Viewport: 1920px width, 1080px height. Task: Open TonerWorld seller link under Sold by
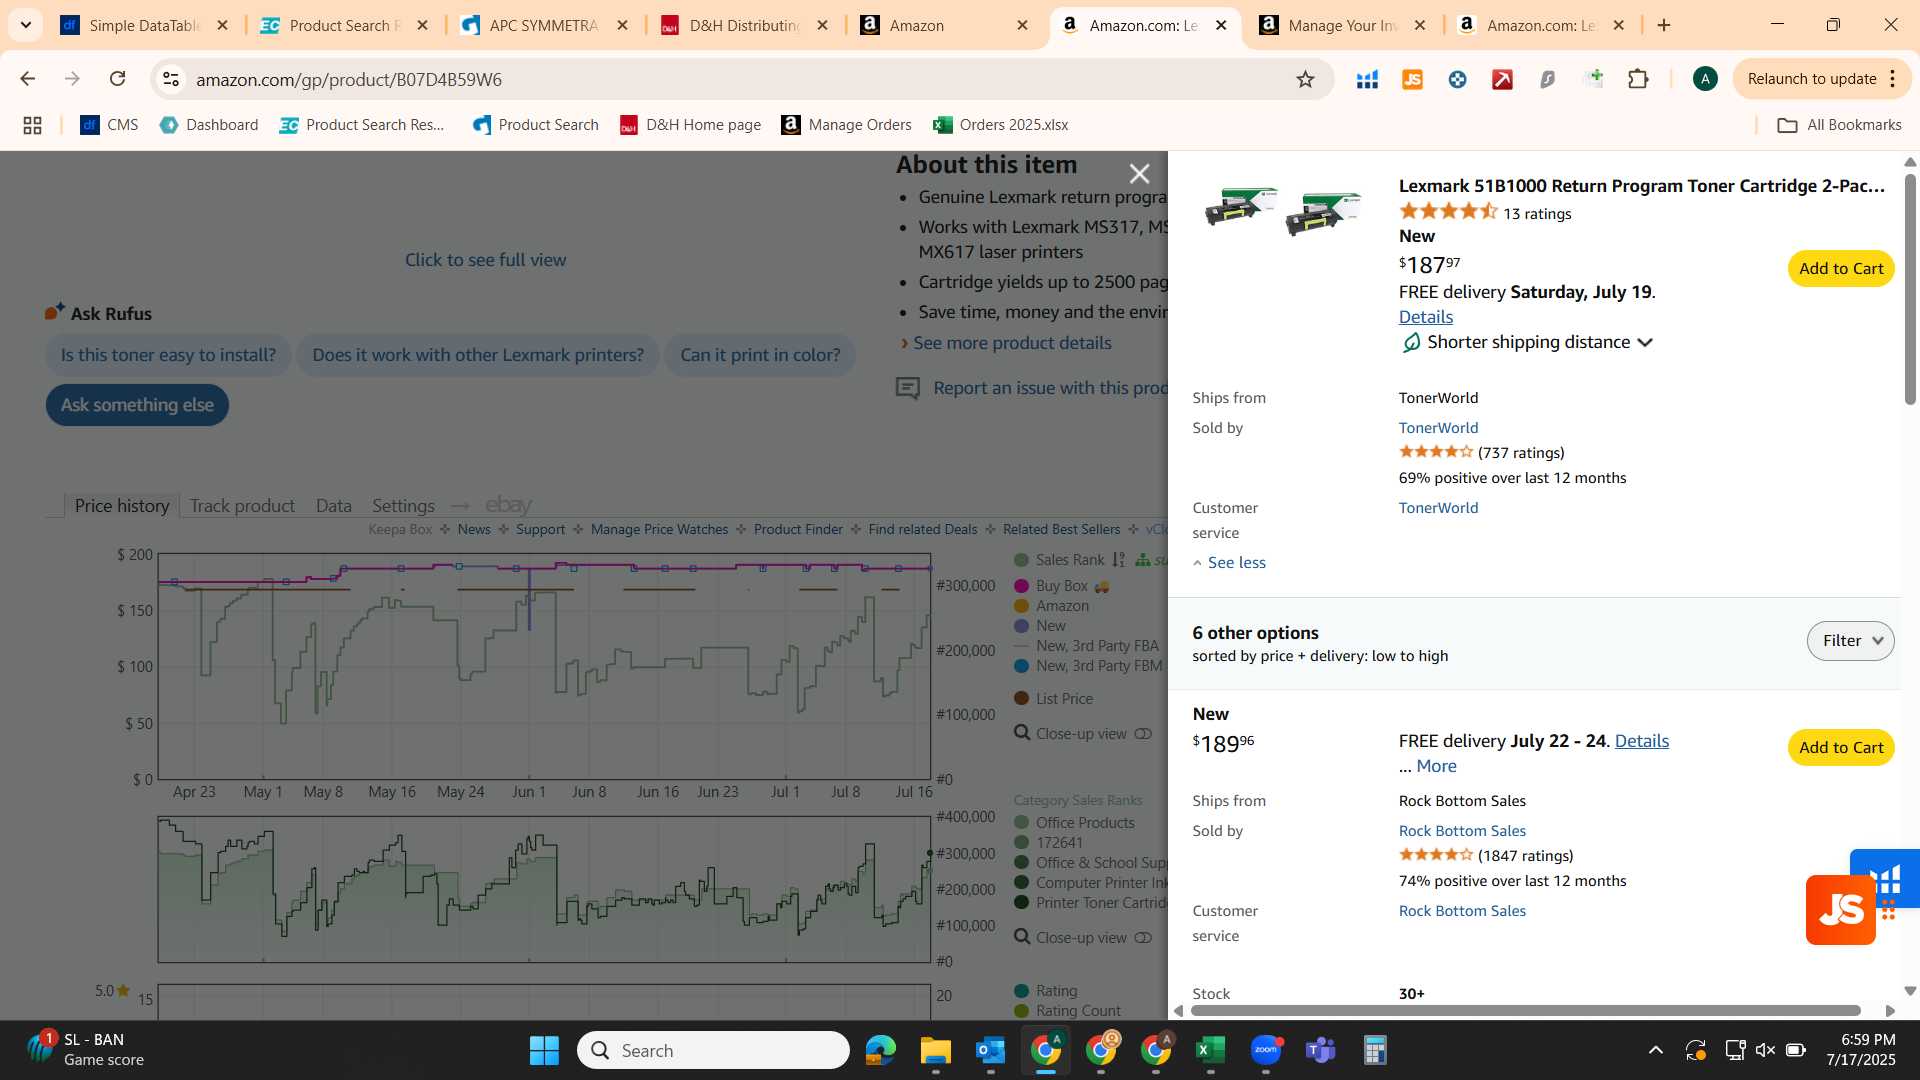(x=1438, y=428)
